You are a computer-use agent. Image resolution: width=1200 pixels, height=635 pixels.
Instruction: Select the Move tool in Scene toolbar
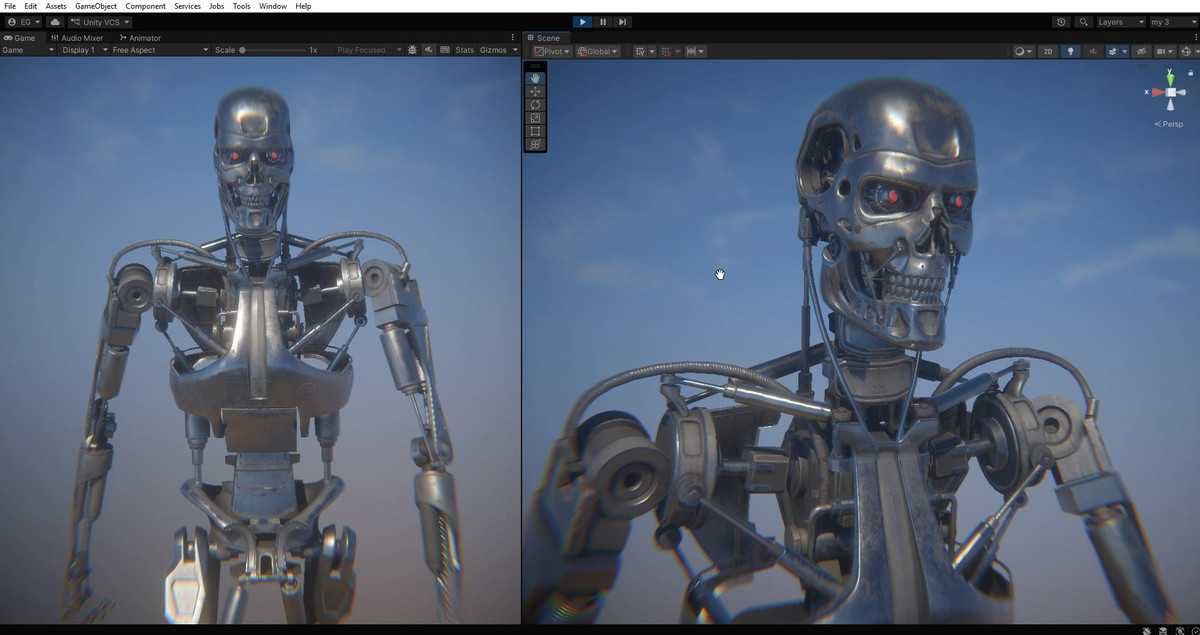(x=535, y=91)
